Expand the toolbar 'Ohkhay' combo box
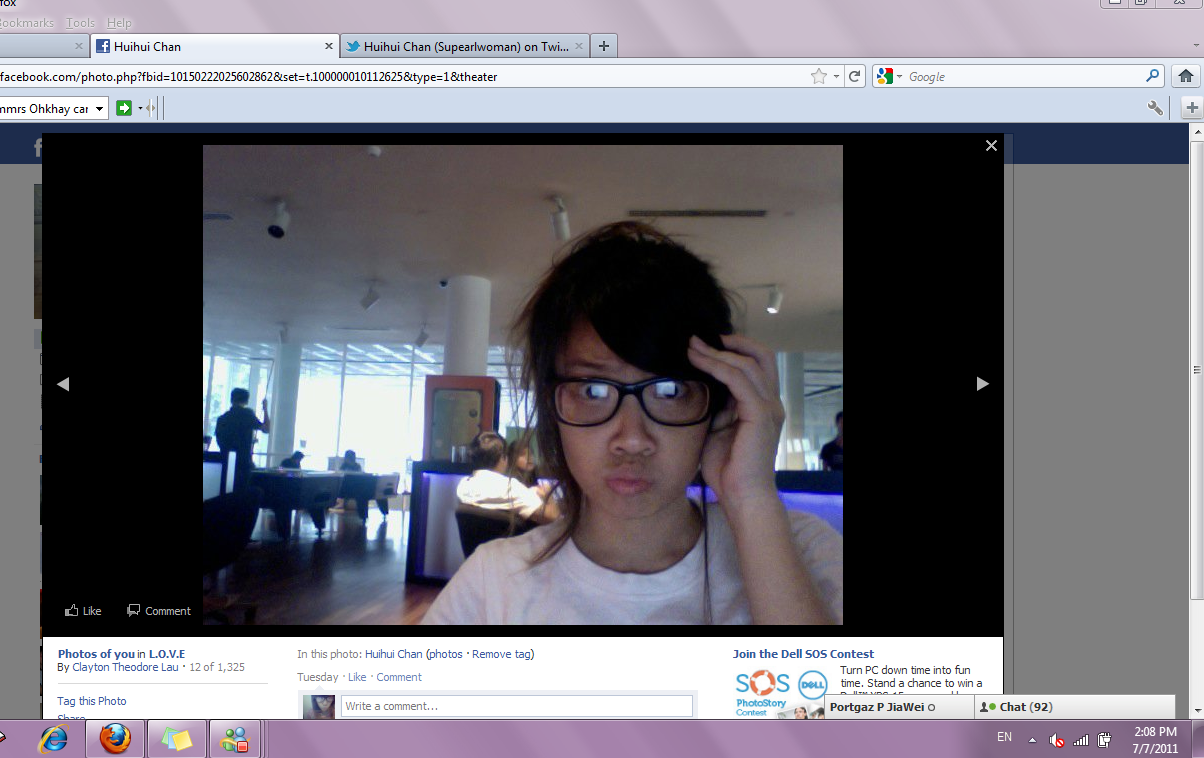 click(x=99, y=108)
